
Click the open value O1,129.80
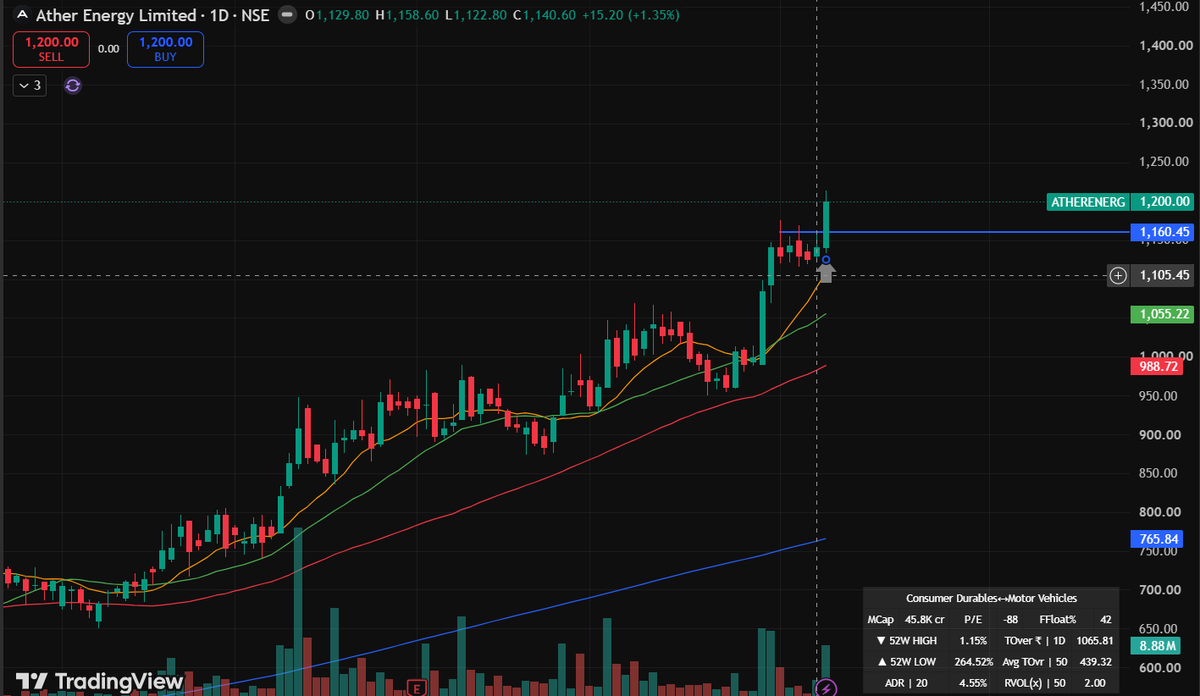337,16
